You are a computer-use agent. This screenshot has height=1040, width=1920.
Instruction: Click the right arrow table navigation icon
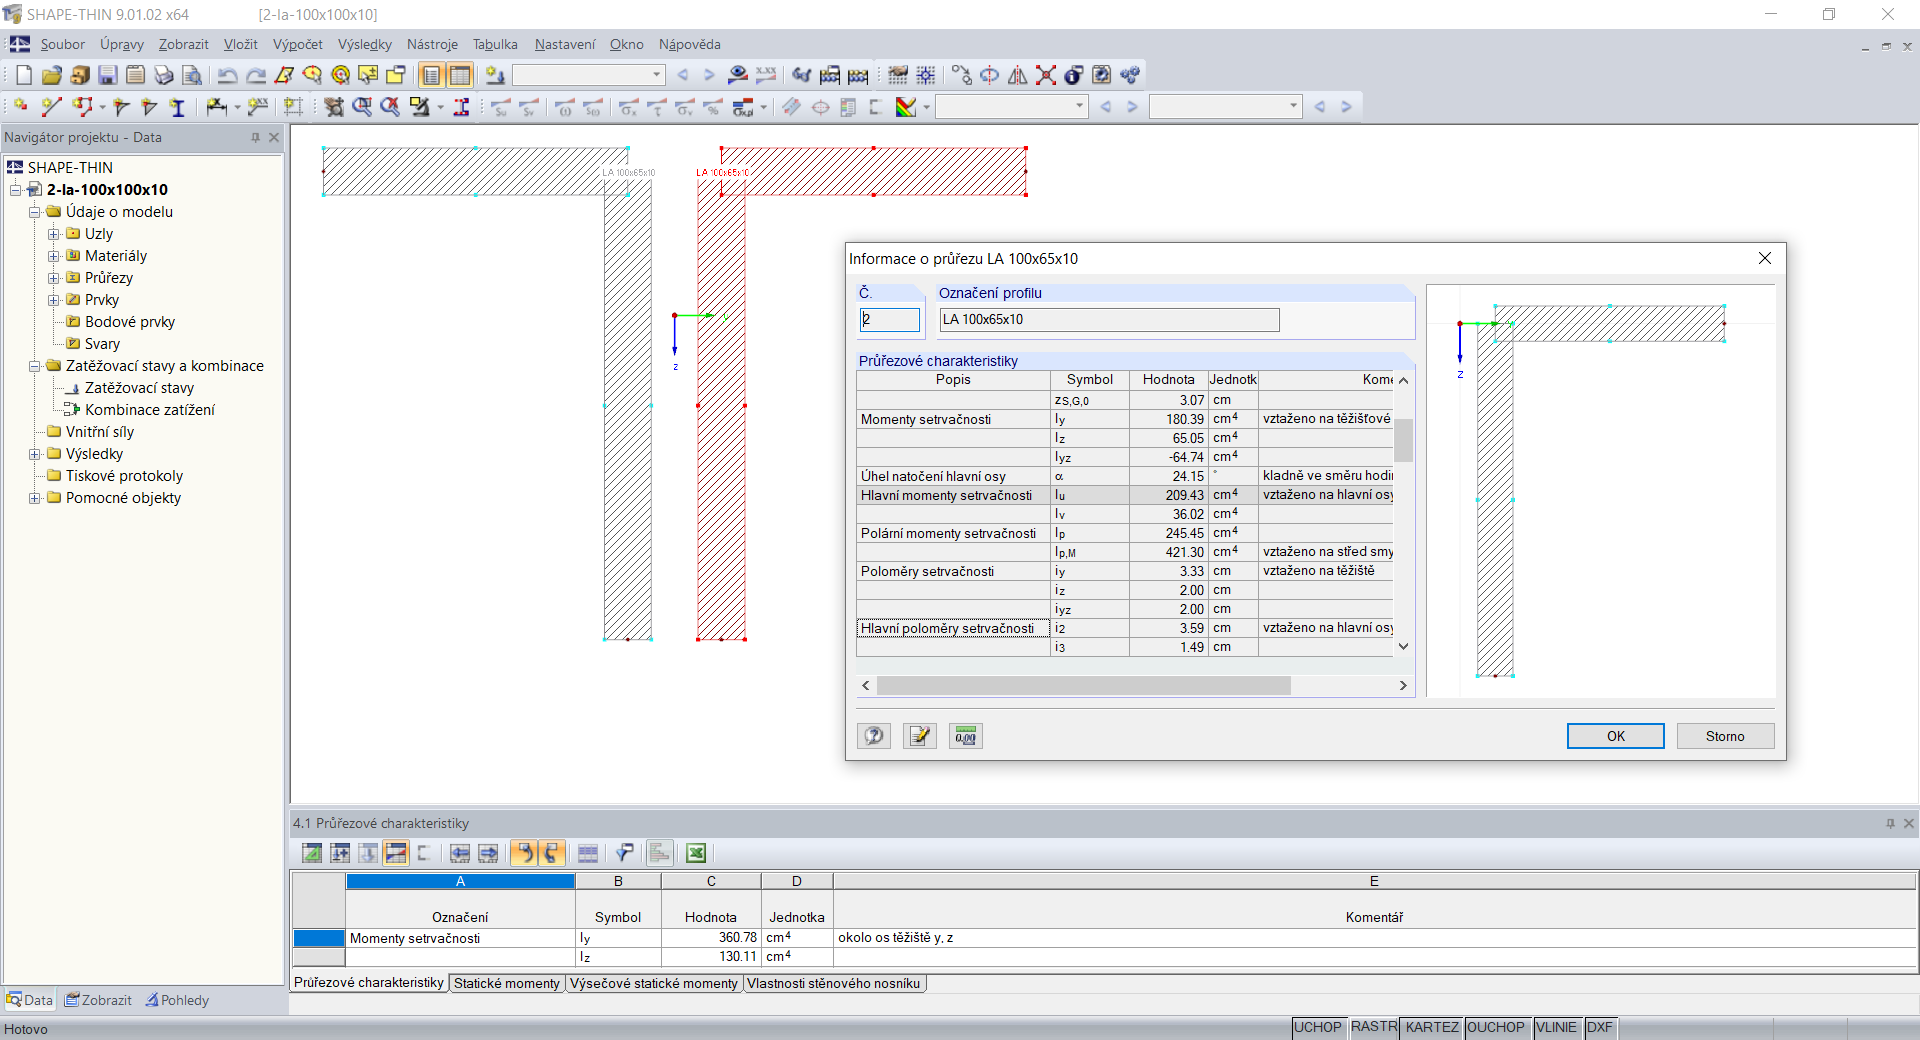(x=488, y=853)
